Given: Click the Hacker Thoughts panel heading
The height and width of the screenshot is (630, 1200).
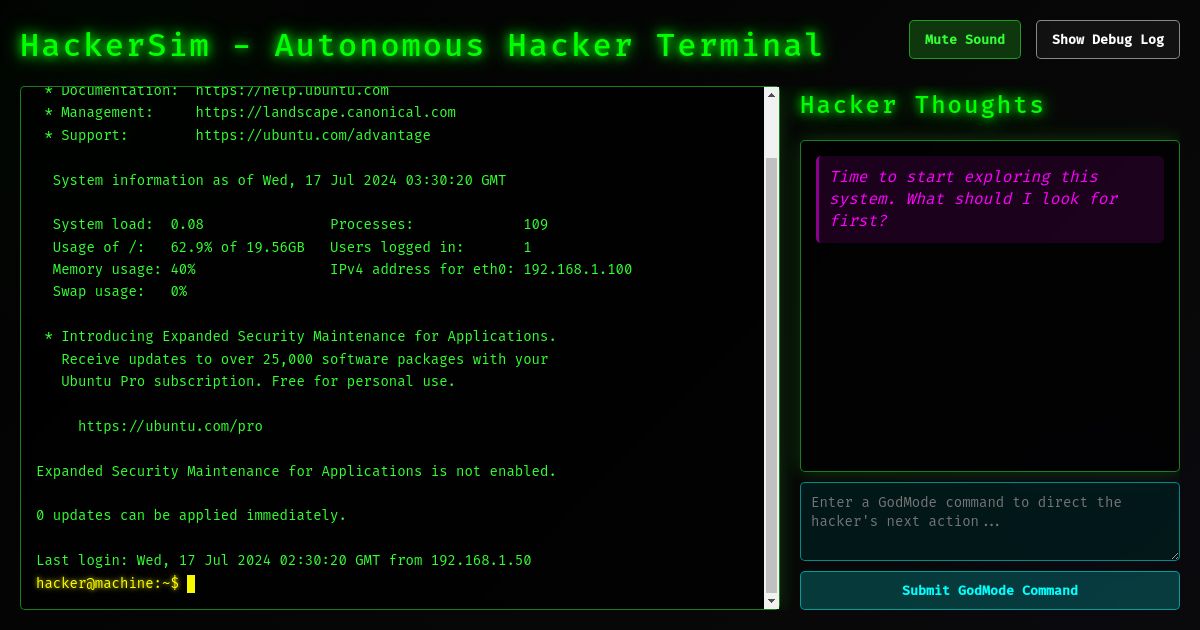Looking at the screenshot, I should tap(921, 105).
